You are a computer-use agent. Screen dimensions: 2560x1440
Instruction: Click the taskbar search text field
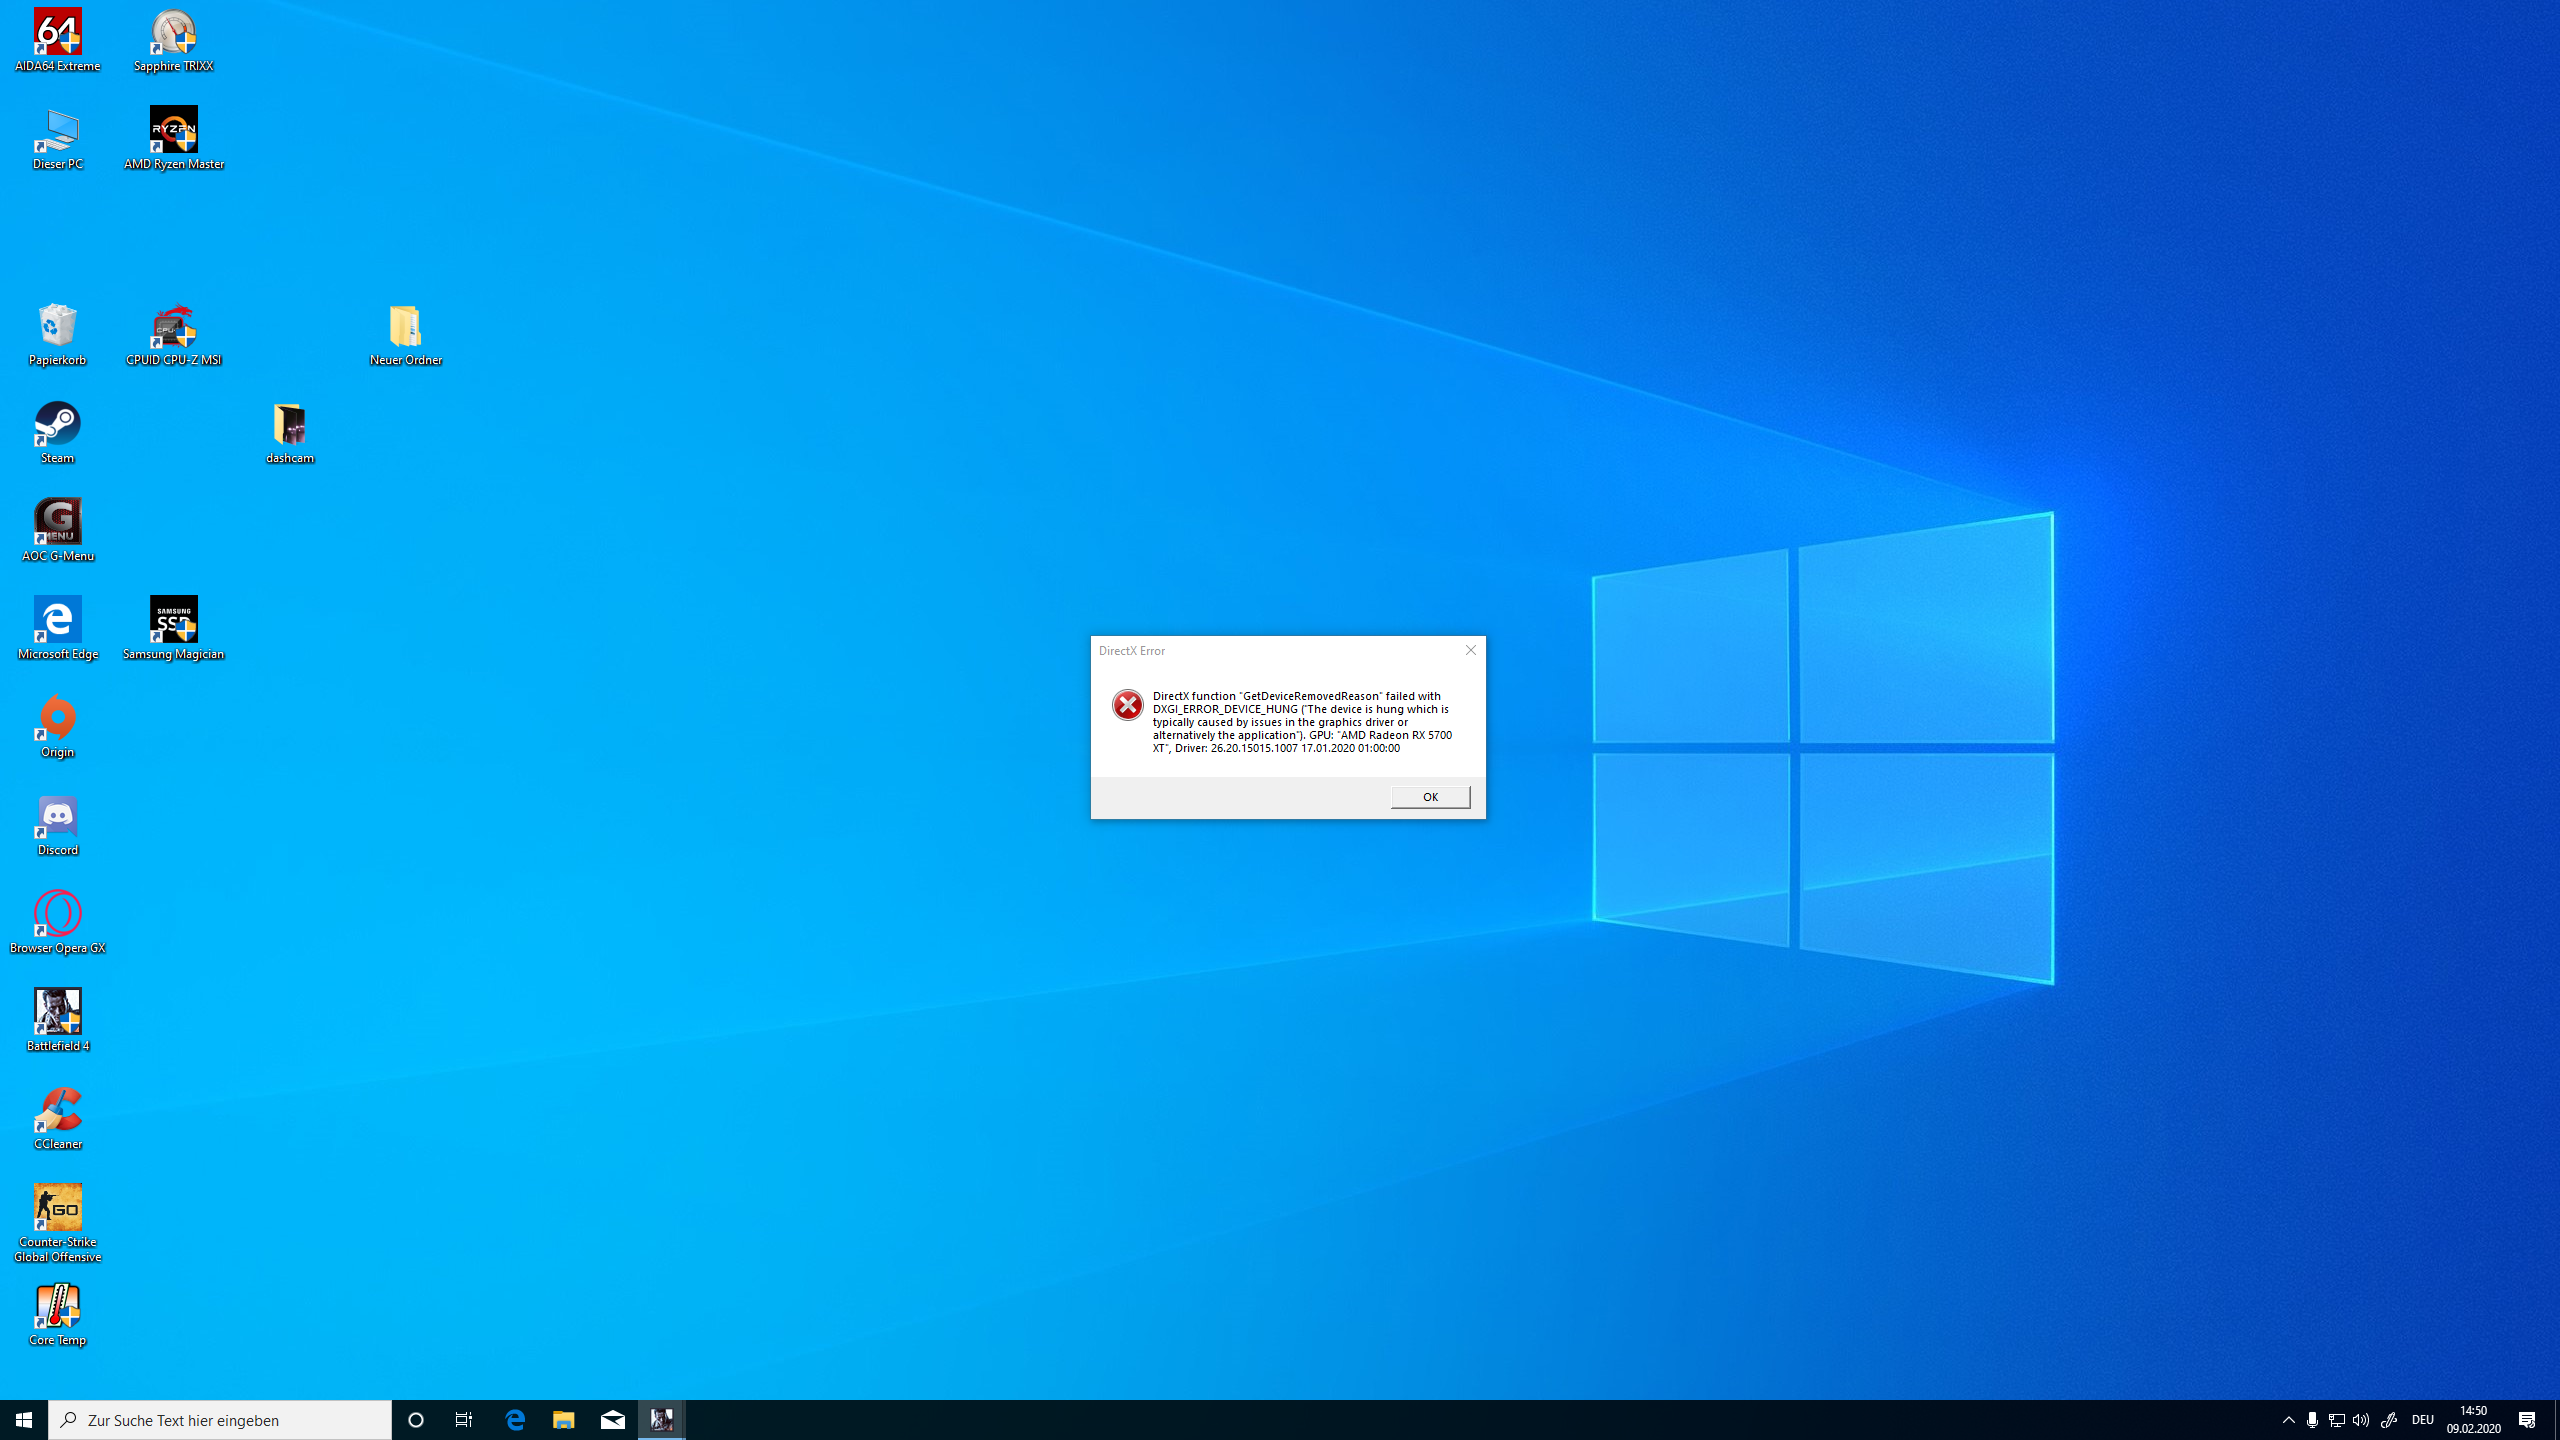(x=220, y=1420)
